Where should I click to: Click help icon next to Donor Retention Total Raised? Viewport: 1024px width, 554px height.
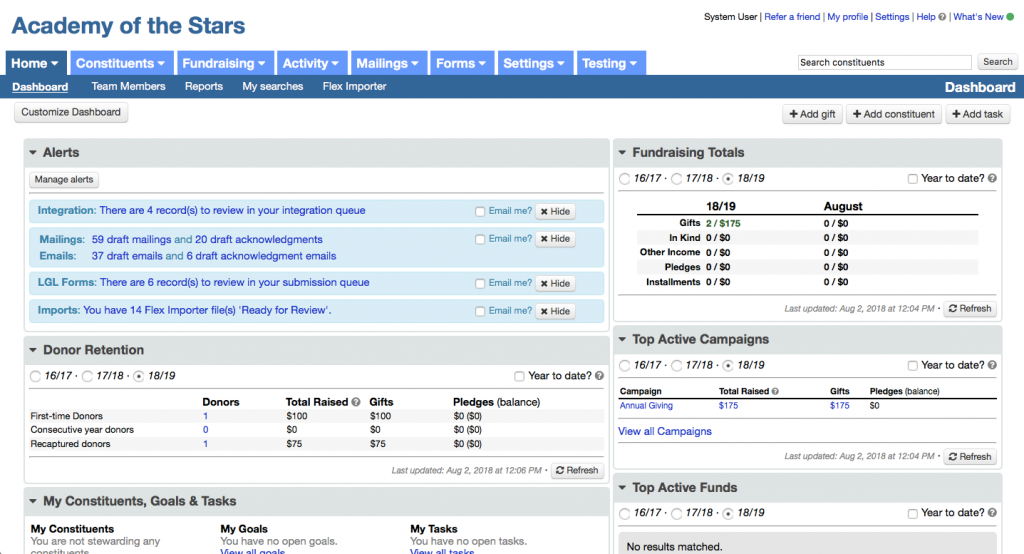click(356, 402)
